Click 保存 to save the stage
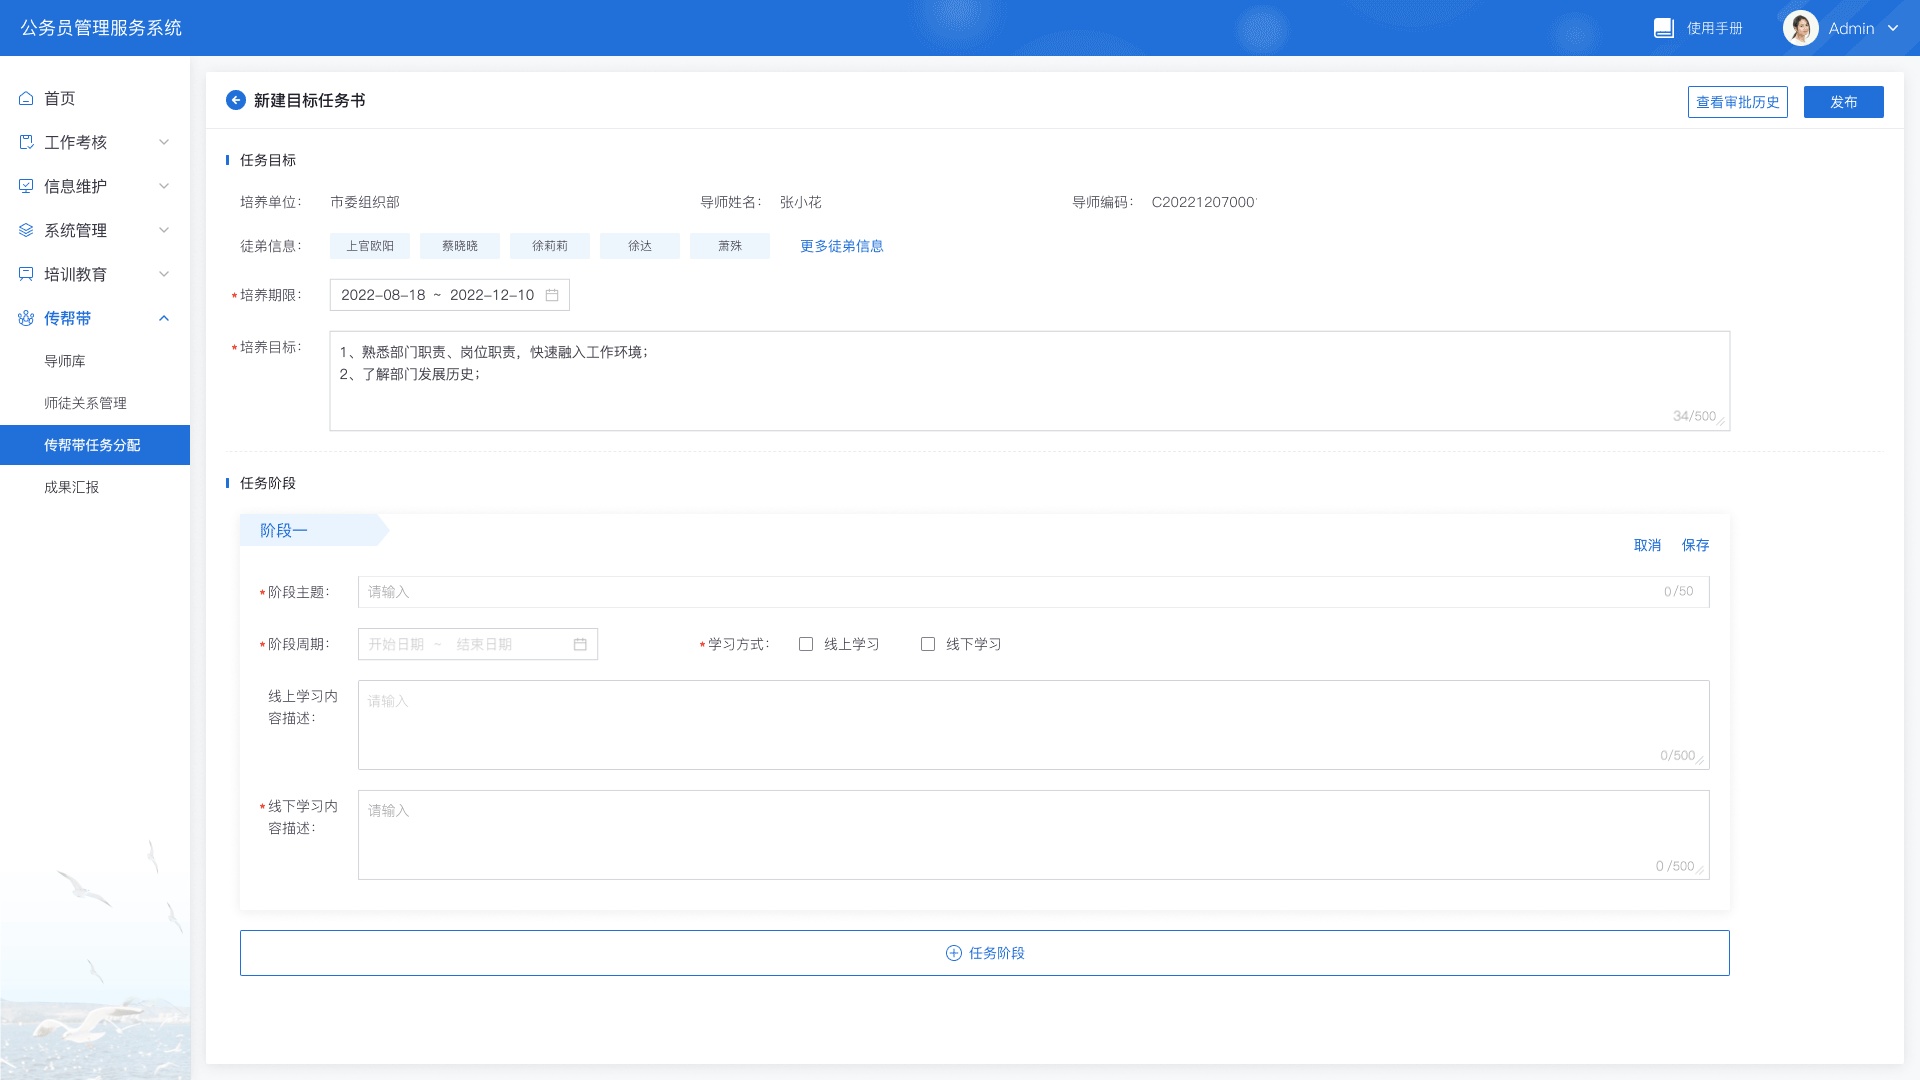The height and width of the screenshot is (1080, 1920). click(1695, 545)
